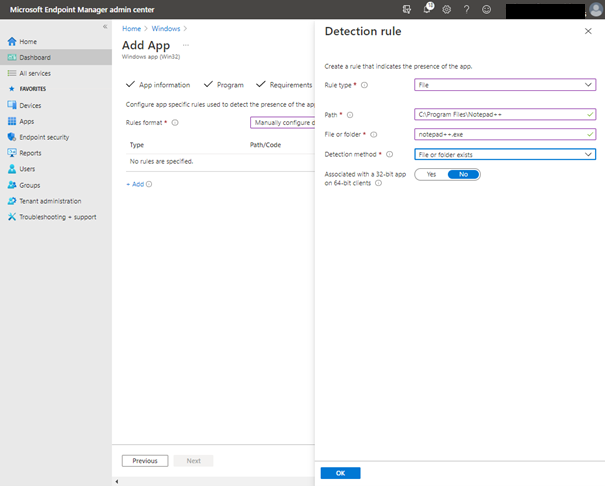Close the Detection rule panel
The image size is (605, 486).
pos(588,31)
